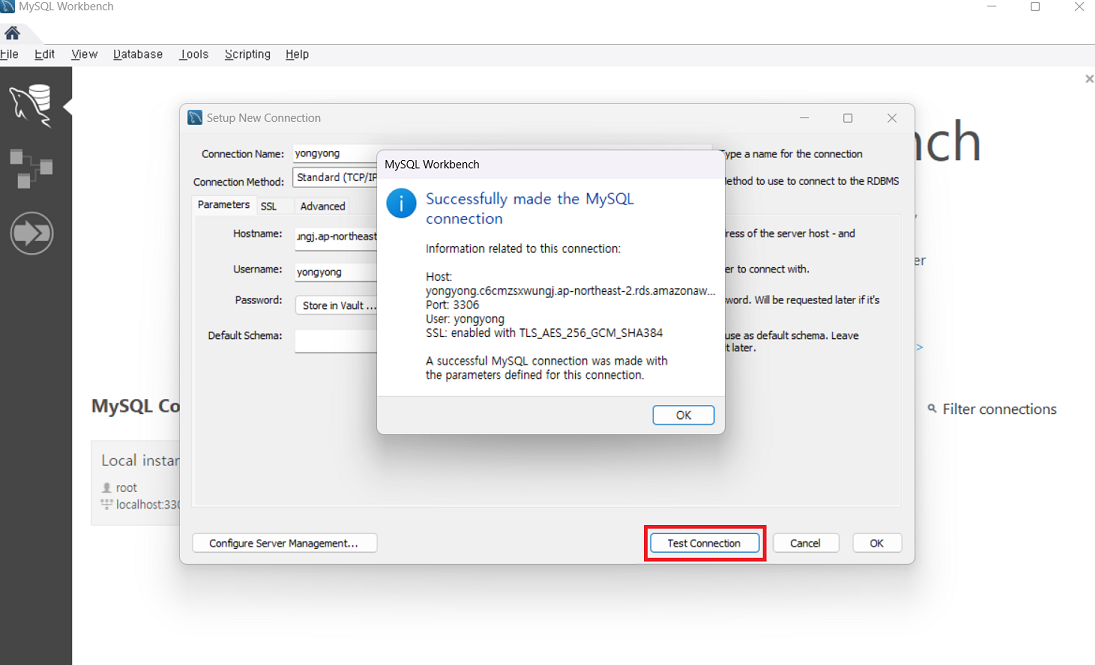This screenshot has width=1095, height=665.
Task: Close the Setup New Connection window
Action: [x=892, y=118]
